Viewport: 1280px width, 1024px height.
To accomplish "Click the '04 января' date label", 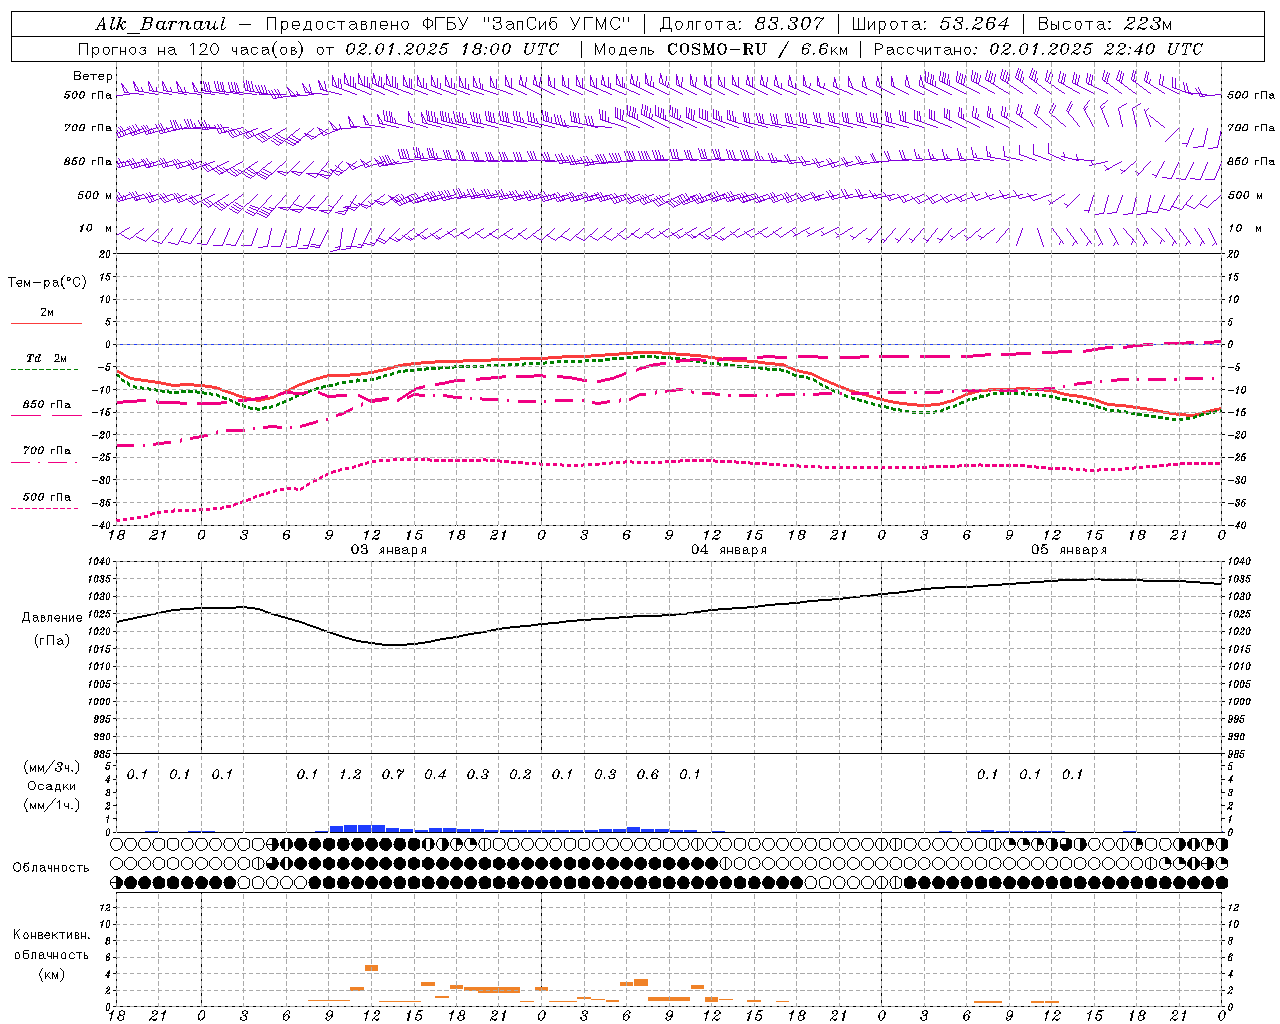I will pyautogui.click(x=729, y=550).
